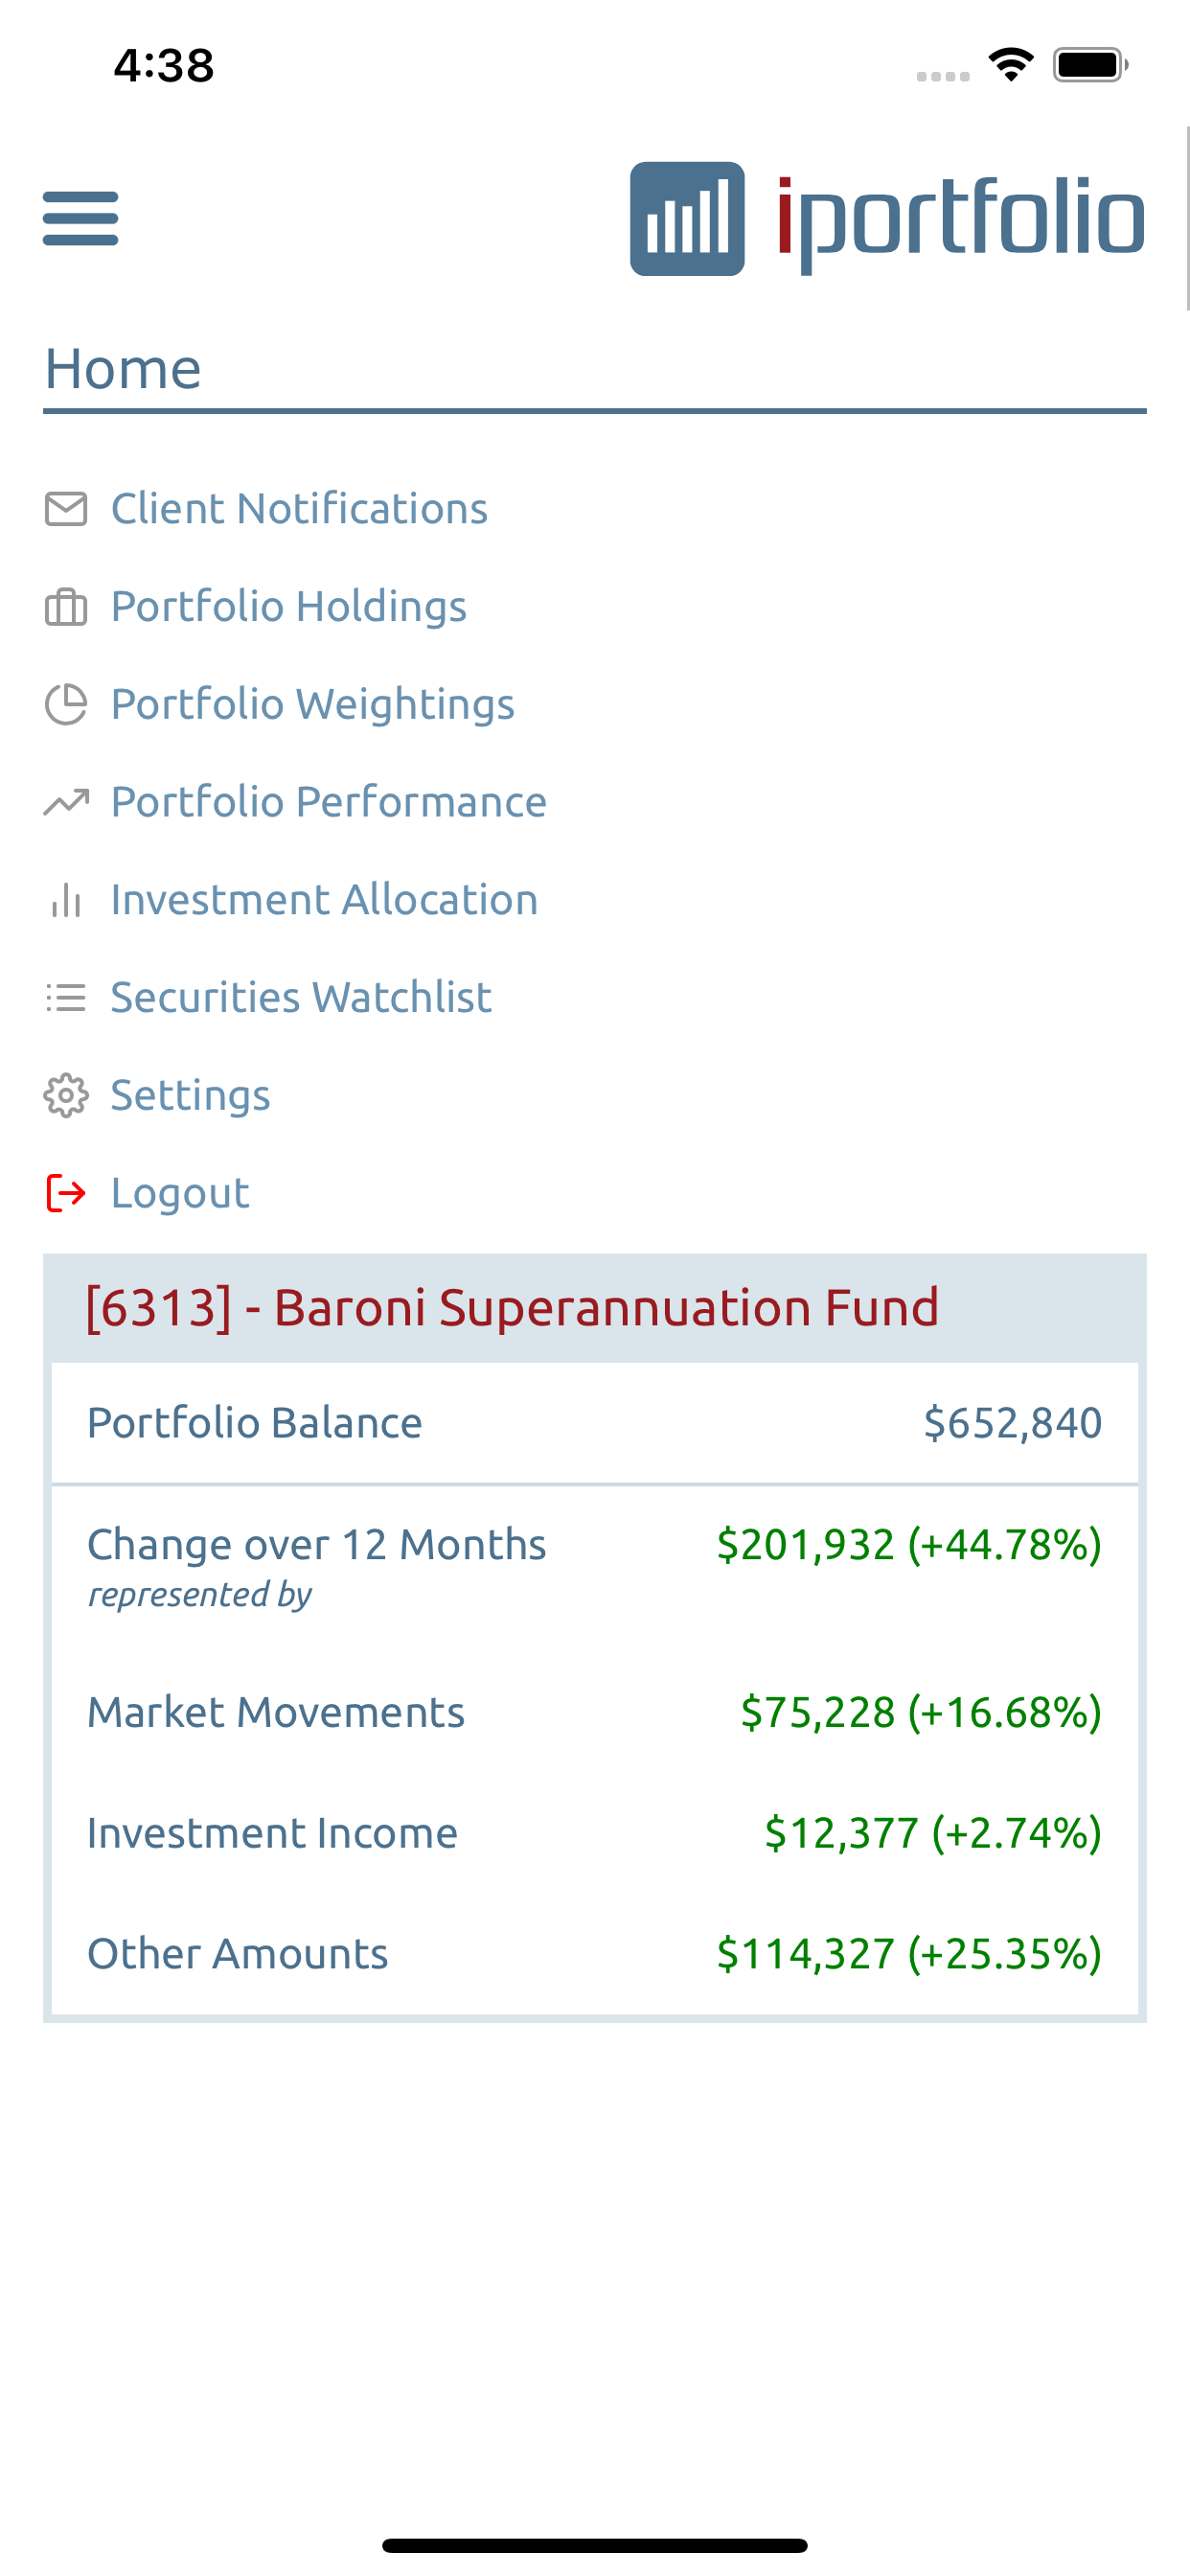Screen dimensions: 1190x2576
Task: Tap the briefcase icon for Portfolio Holdings
Action: coord(66,607)
